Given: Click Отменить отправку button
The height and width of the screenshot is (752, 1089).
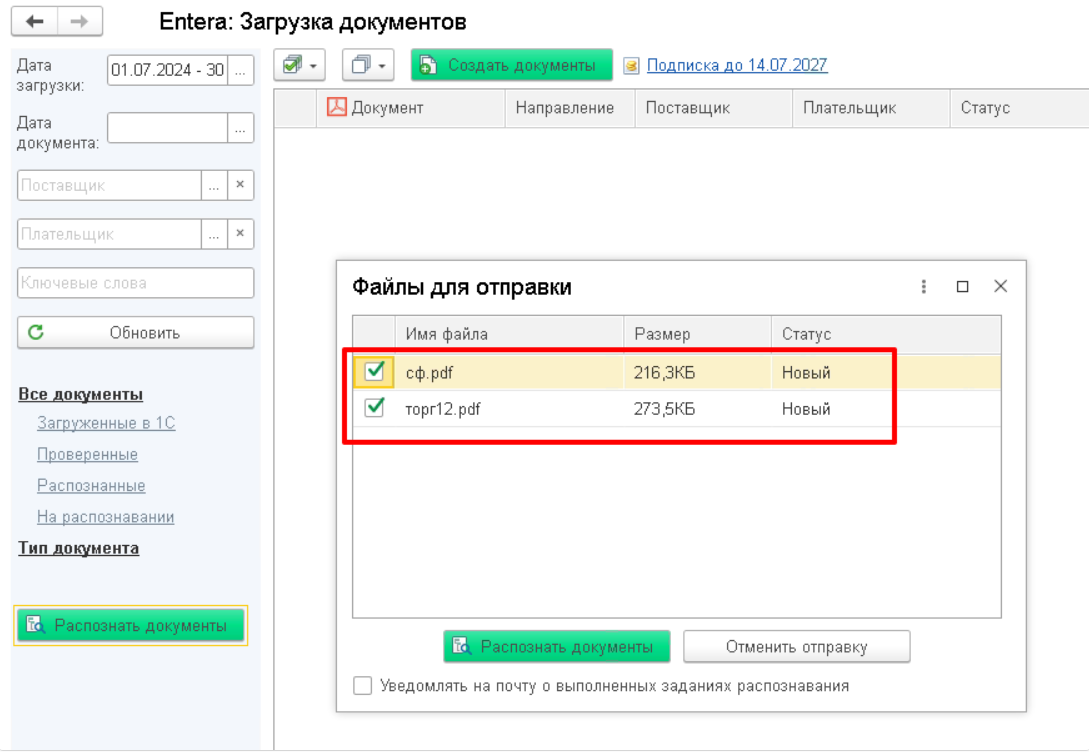Looking at the screenshot, I should pyautogui.click(x=797, y=646).
